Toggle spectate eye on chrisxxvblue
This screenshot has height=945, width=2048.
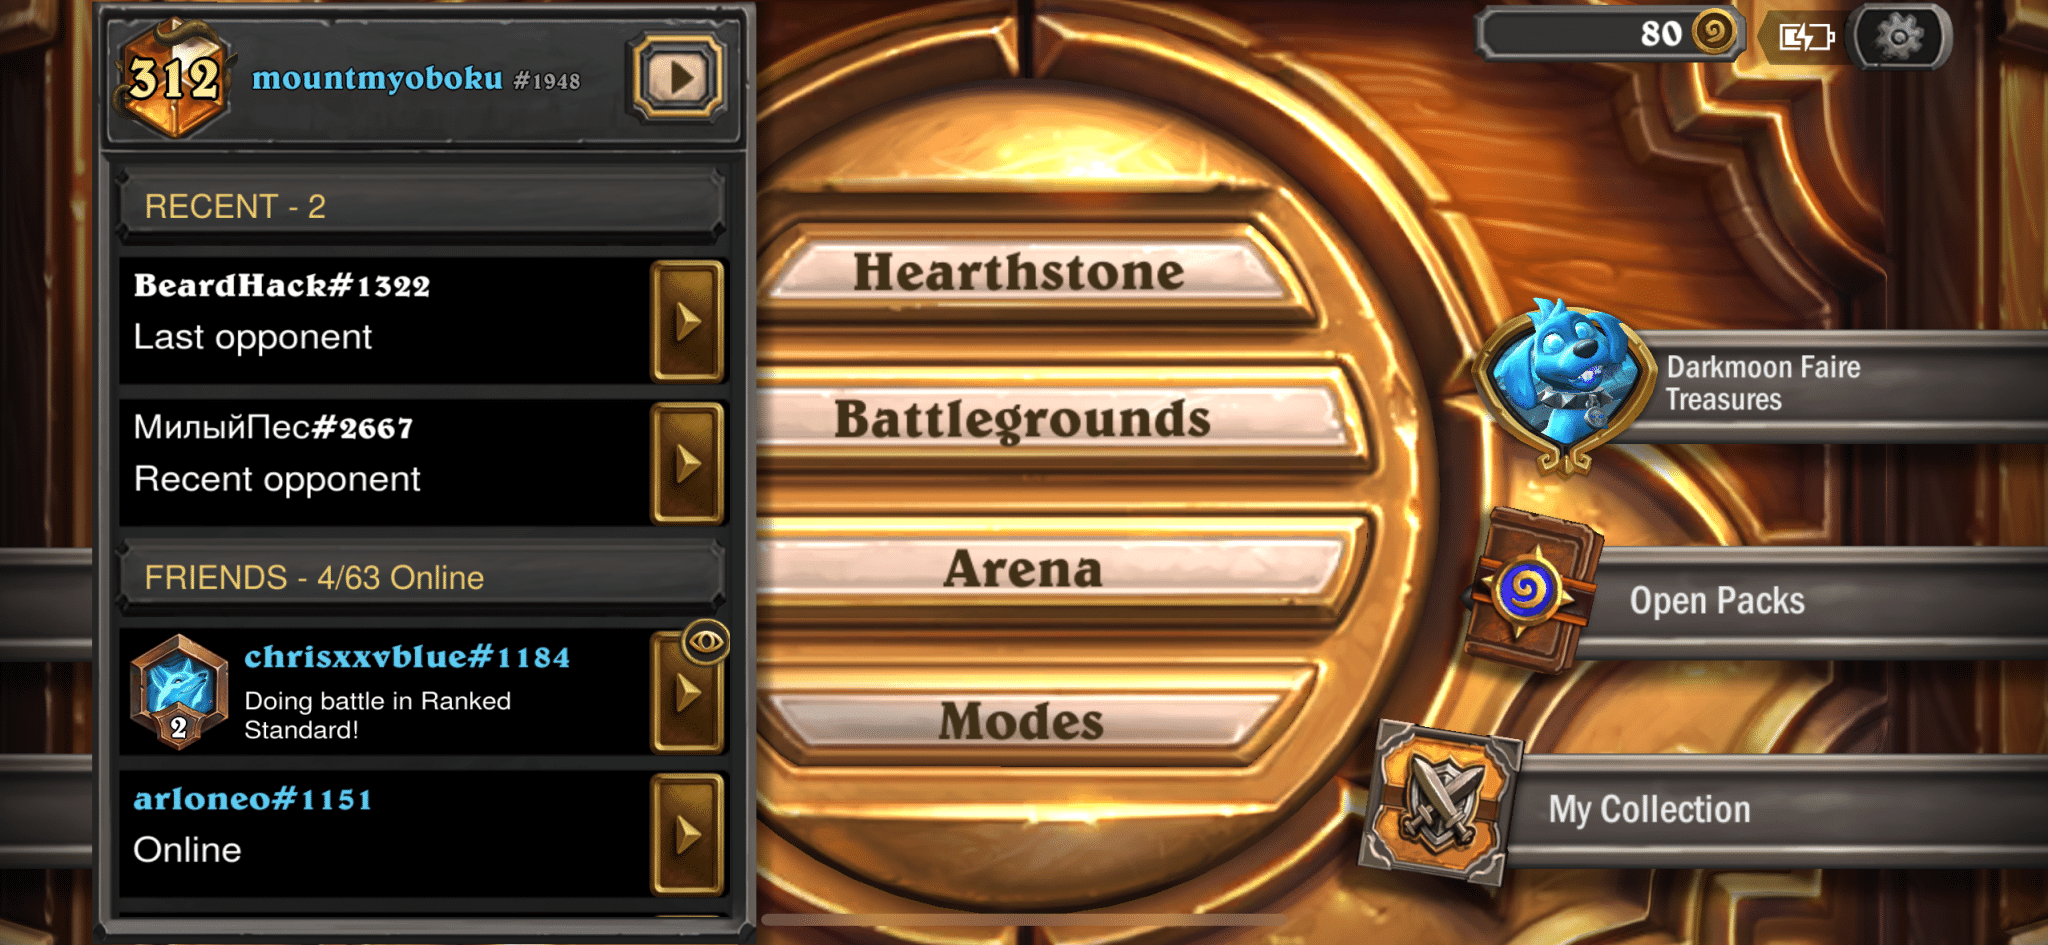point(705,641)
